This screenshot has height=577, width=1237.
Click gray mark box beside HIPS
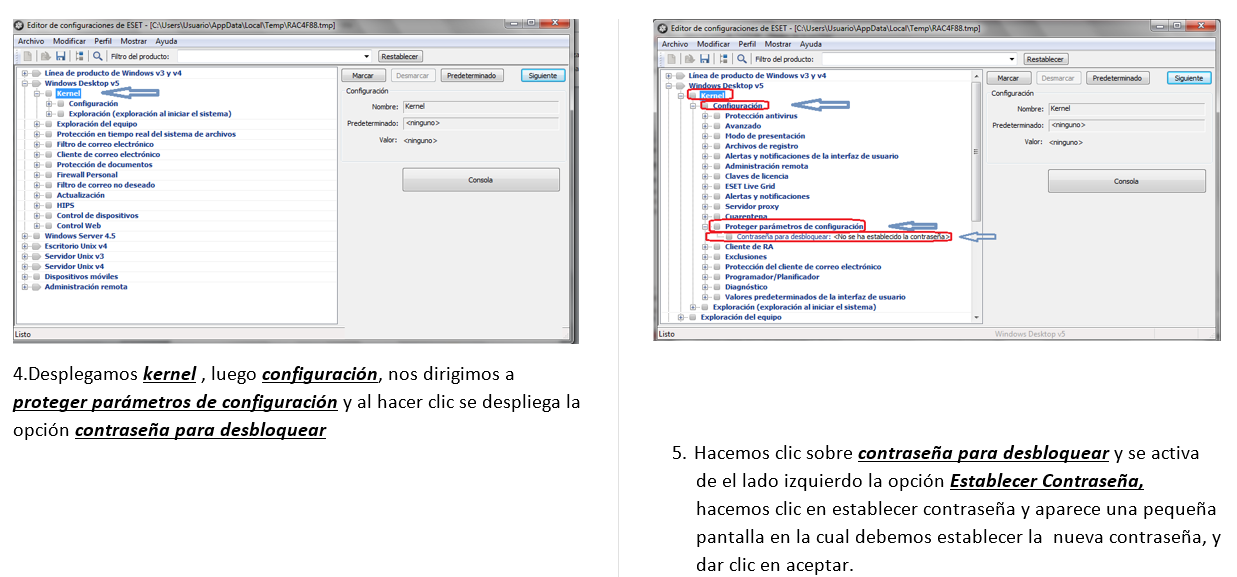49,205
